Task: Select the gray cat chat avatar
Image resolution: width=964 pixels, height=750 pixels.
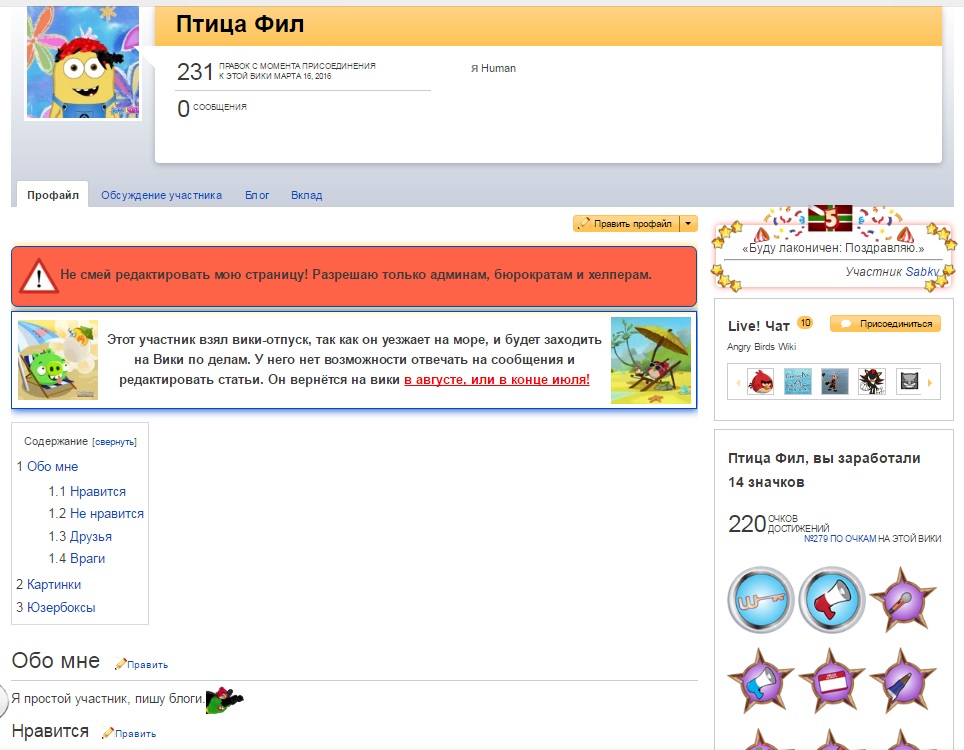Action: 909,382
